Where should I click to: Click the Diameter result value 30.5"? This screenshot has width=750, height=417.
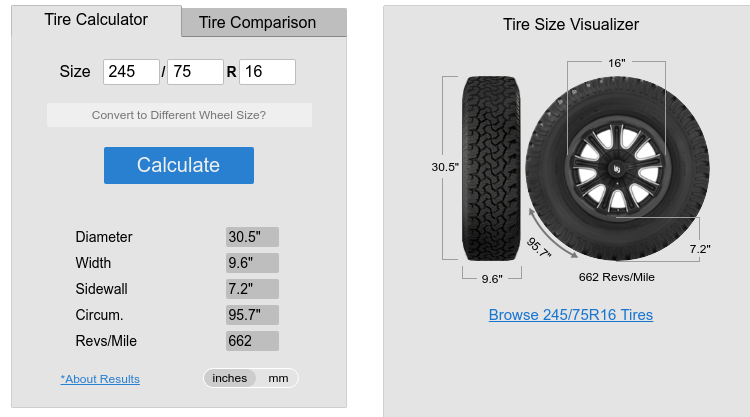coord(252,237)
